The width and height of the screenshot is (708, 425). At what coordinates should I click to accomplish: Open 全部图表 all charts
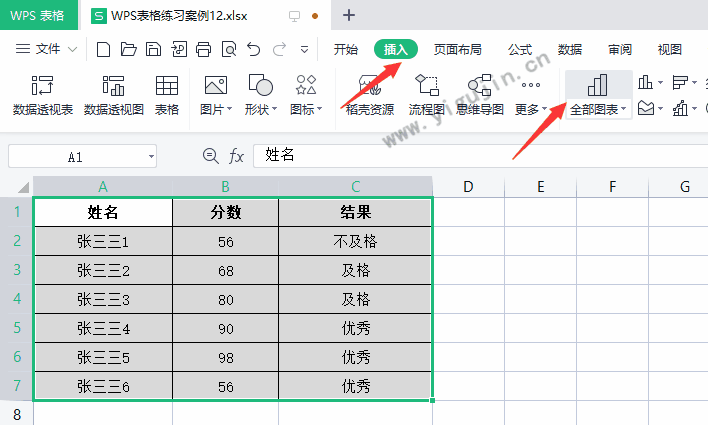click(598, 95)
